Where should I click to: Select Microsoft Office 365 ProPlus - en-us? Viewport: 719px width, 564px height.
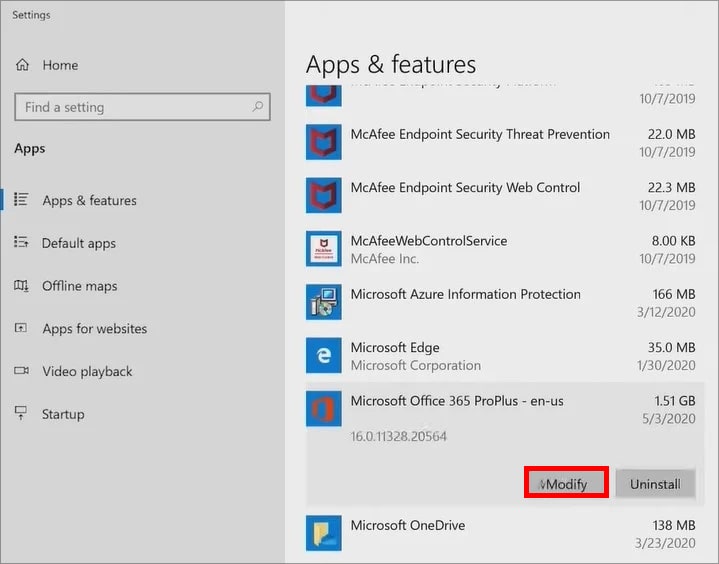click(x=457, y=401)
